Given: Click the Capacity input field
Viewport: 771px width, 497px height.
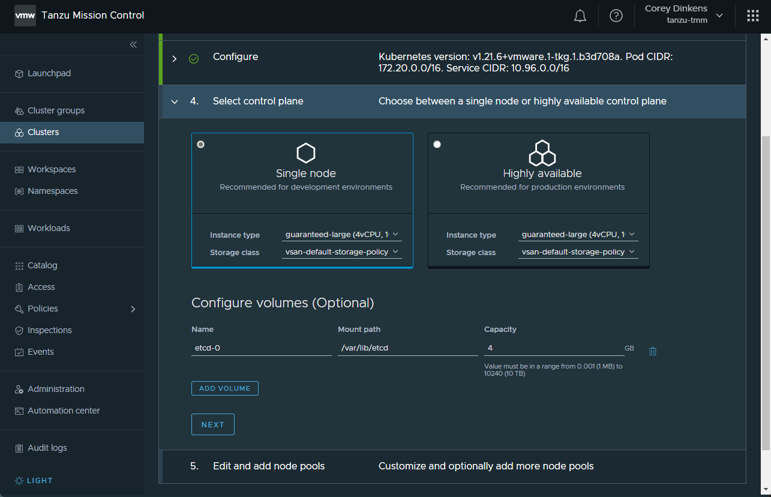Looking at the screenshot, I should (550, 348).
